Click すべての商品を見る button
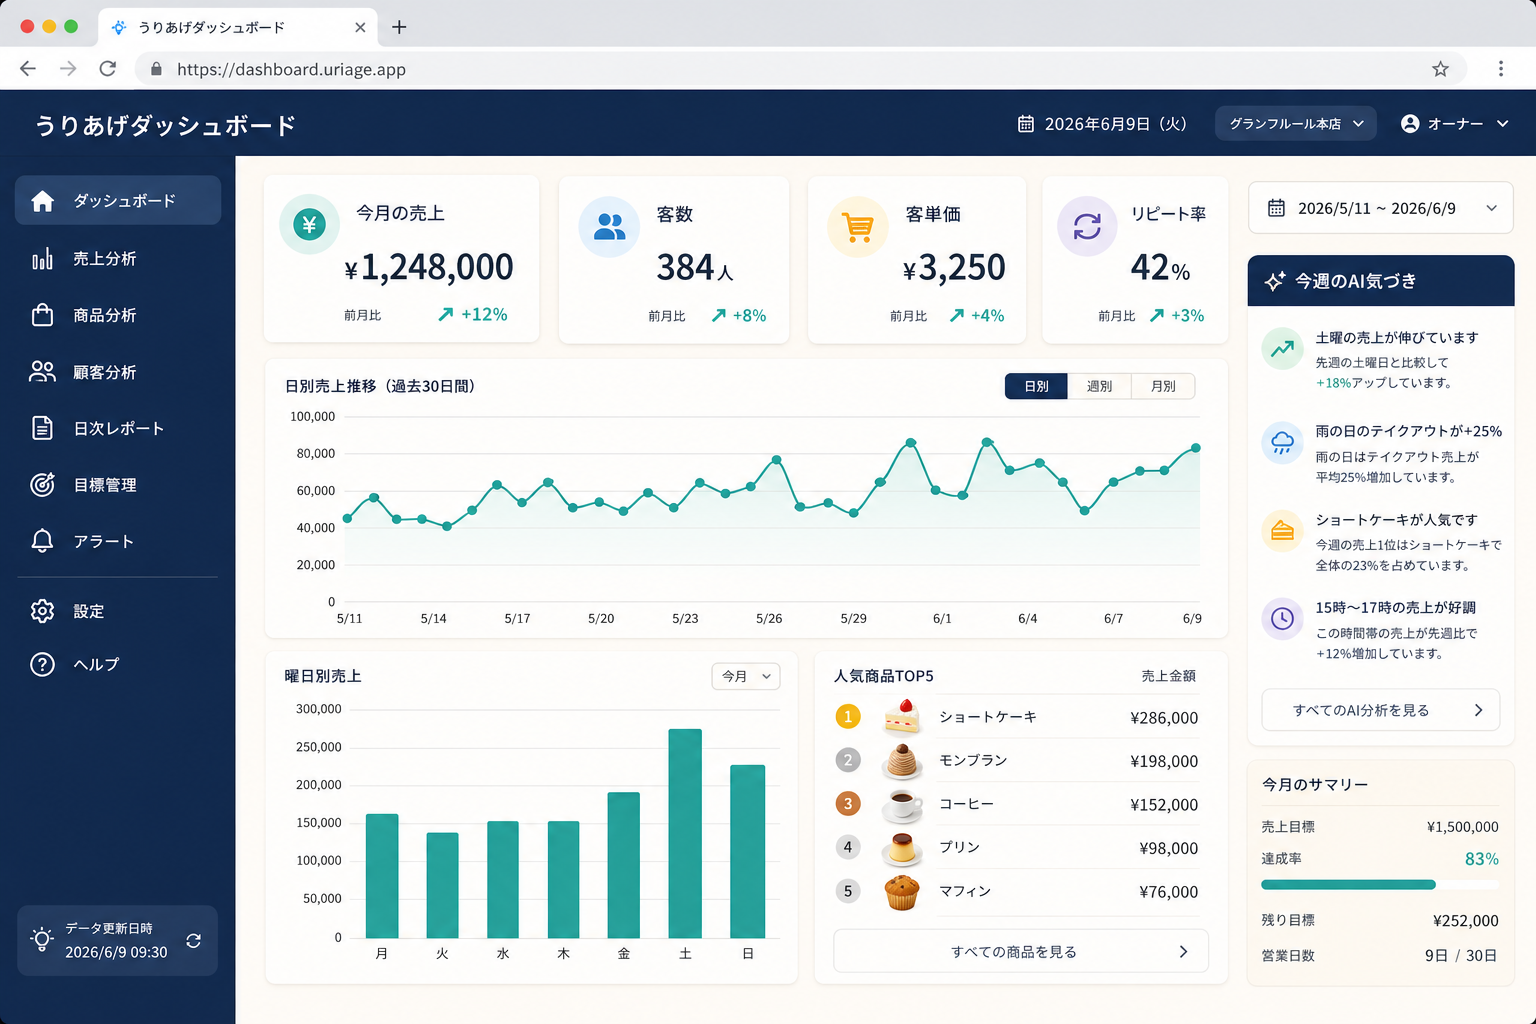The image size is (1536, 1024). coord(1021,951)
